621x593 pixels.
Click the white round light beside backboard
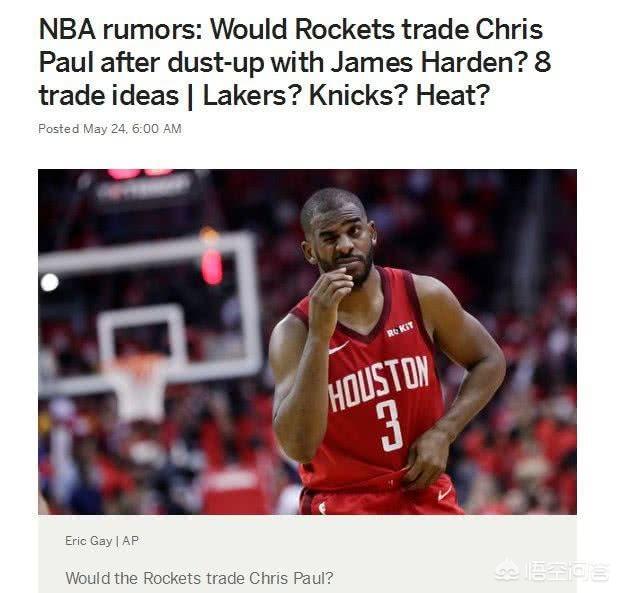[x=50, y=282]
